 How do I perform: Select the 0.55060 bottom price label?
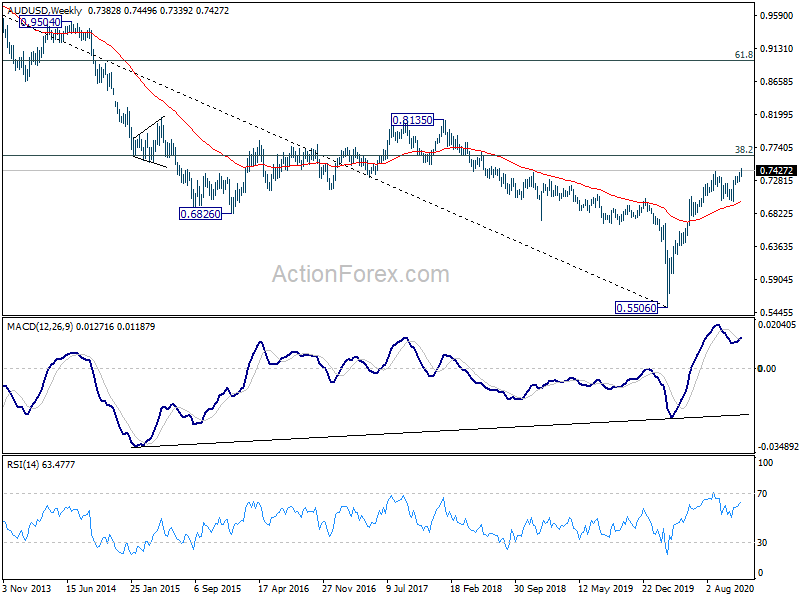tap(636, 308)
